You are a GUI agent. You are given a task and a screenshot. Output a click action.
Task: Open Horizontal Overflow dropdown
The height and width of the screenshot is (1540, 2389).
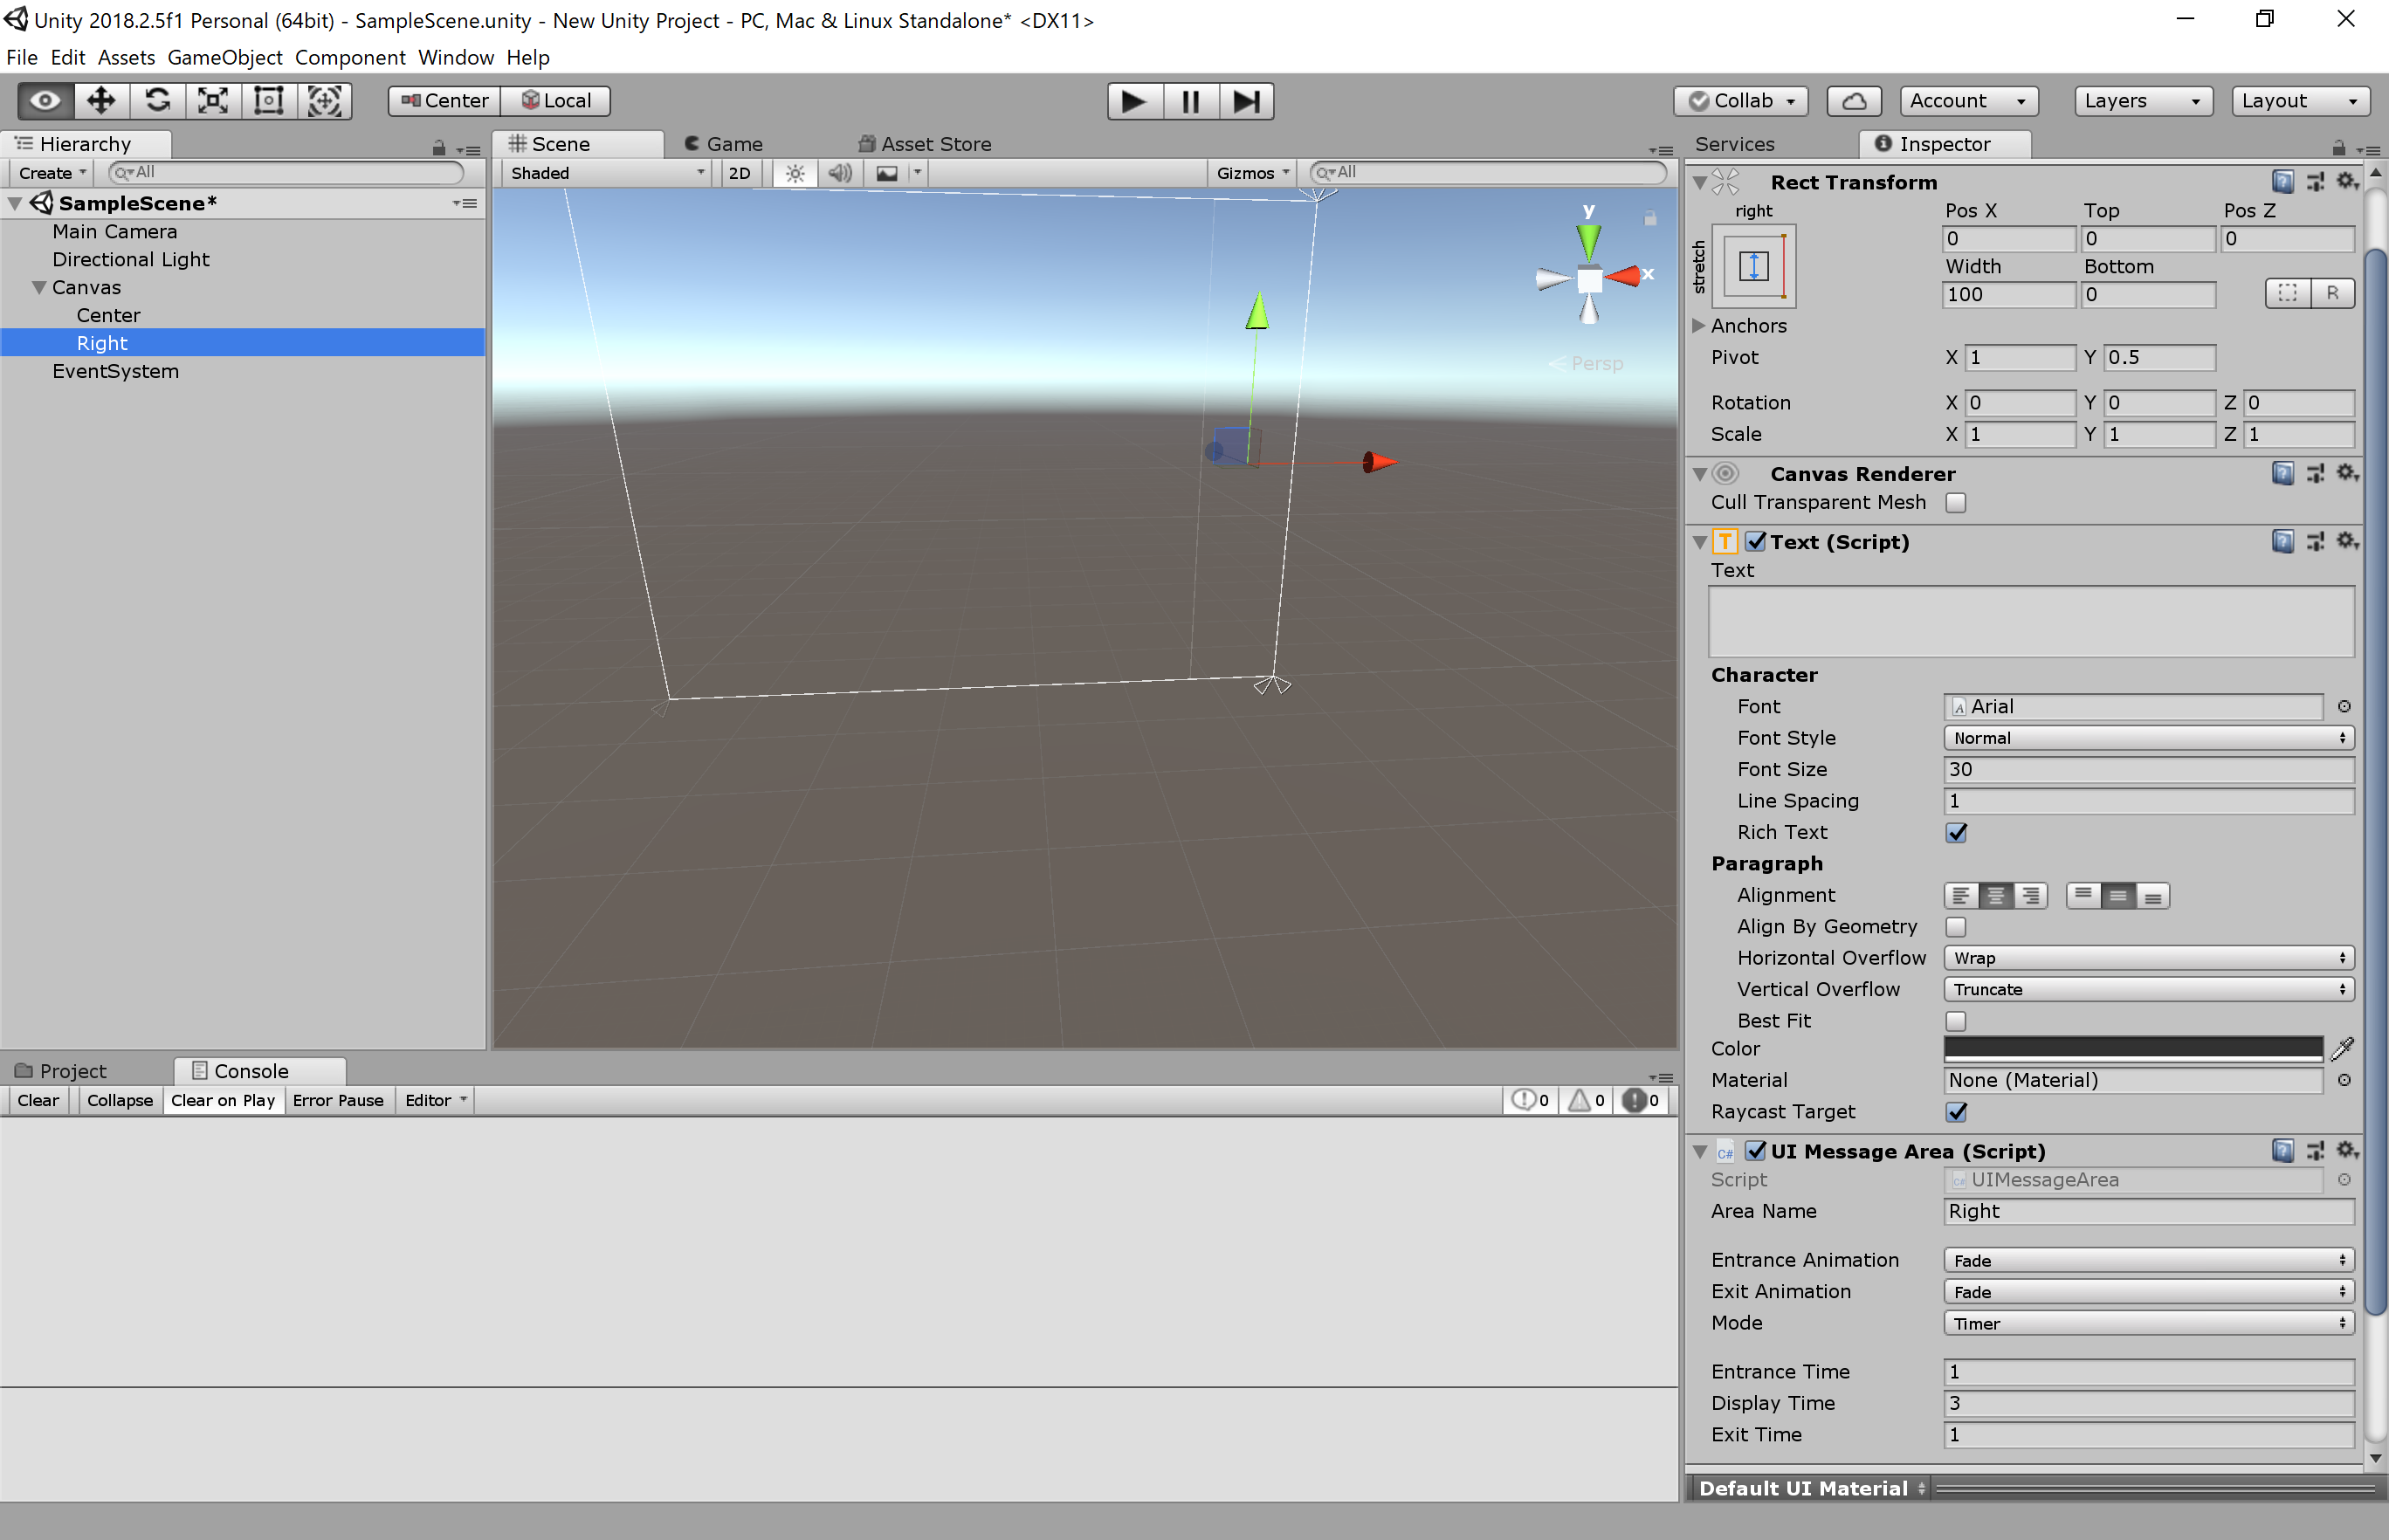pyautogui.click(x=2148, y=957)
